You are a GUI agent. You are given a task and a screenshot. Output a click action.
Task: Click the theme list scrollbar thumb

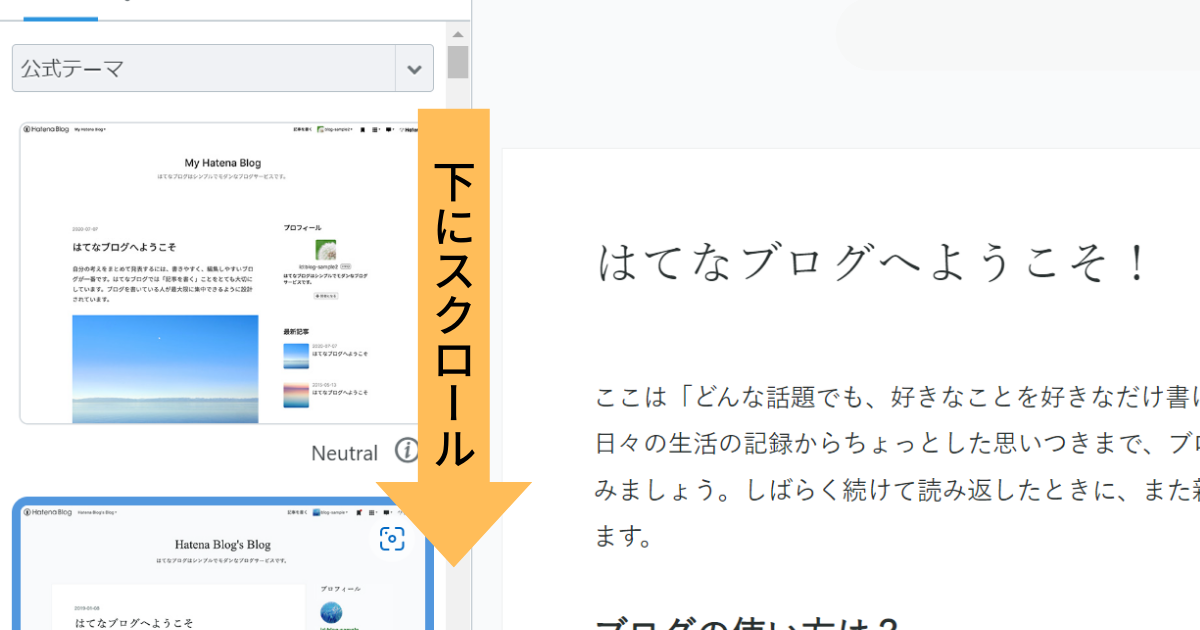[458, 62]
